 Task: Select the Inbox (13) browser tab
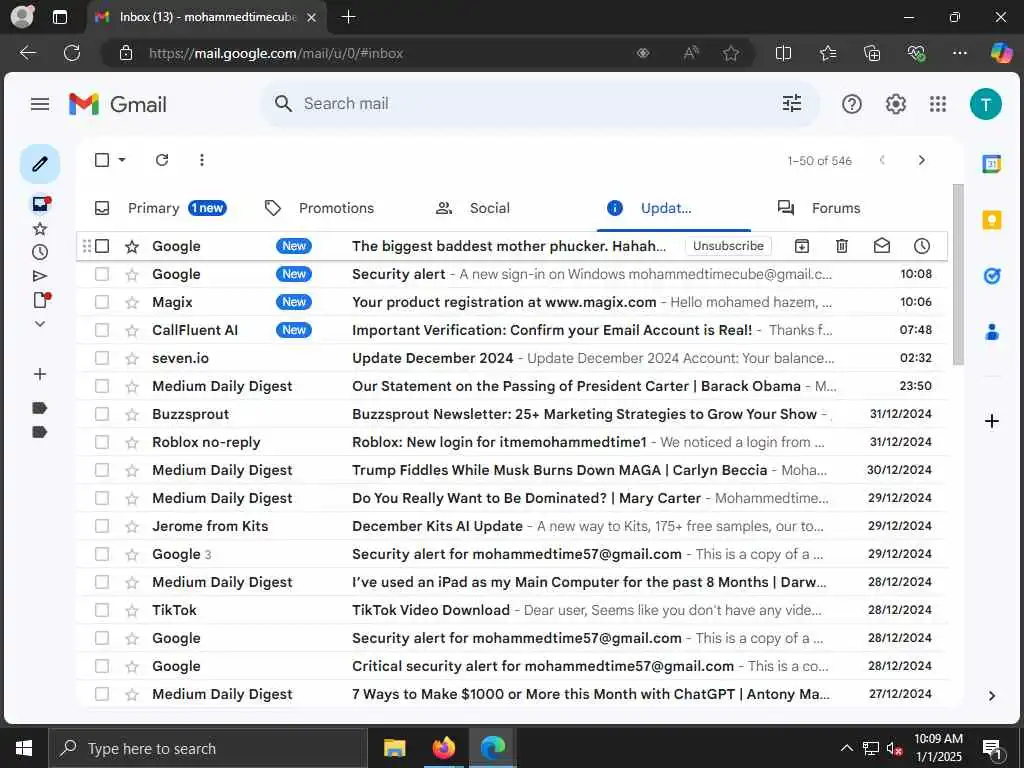tap(205, 18)
